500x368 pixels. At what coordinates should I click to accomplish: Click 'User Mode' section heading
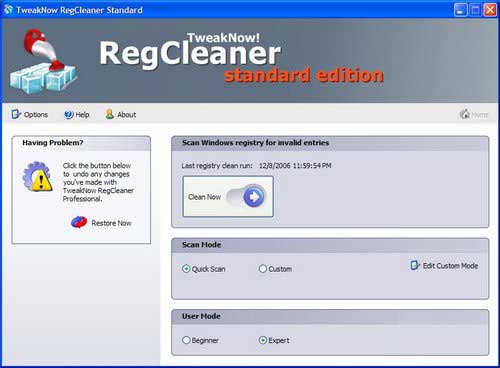[x=201, y=316]
